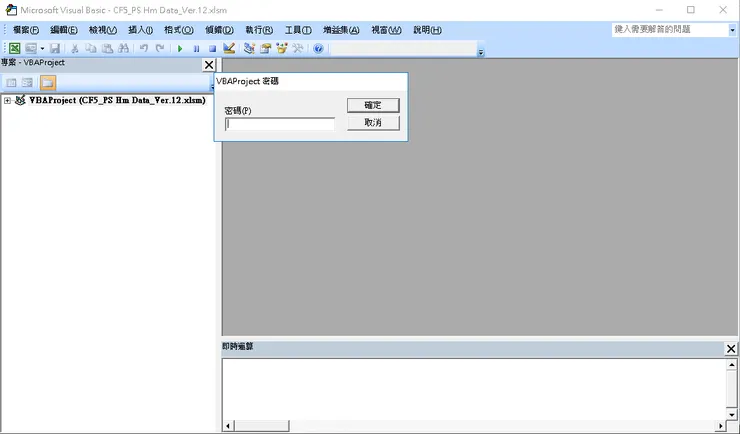Open toolbar options overflow arrow
This screenshot has width=740, height=434.
(481, 52)
